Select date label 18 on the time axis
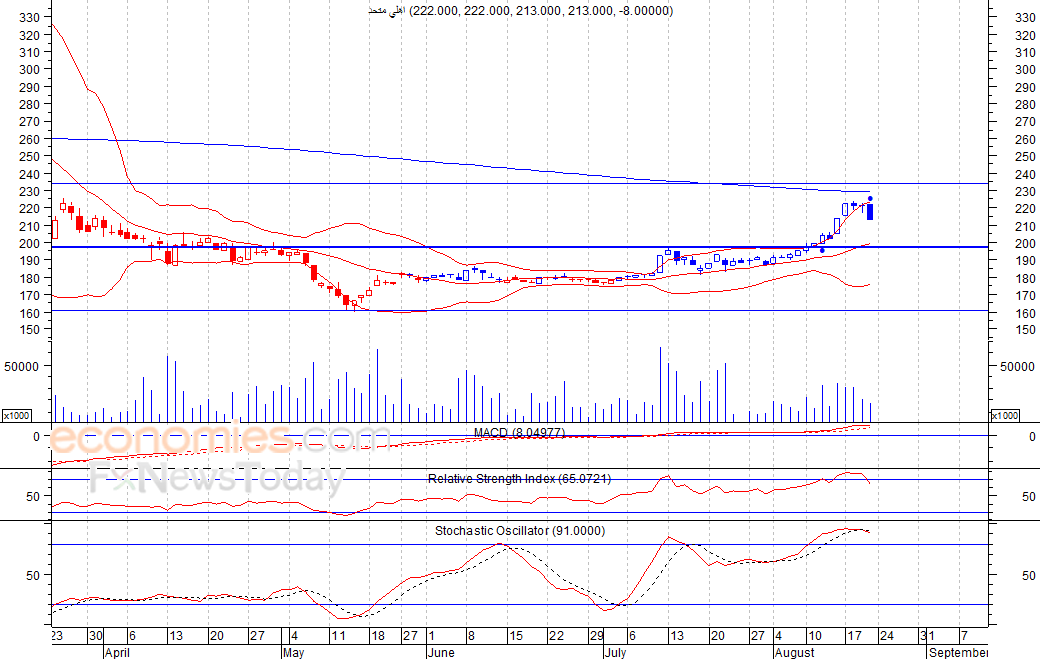1040x659 pixels. point(378,636)
